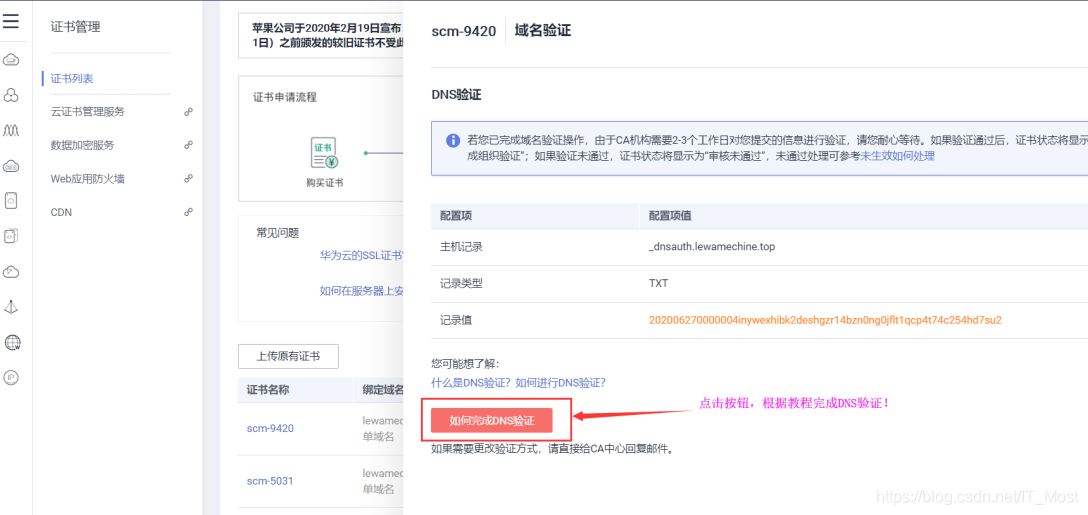Viewport: 1088px width, 515px height.
Task: Click the orange 记录值 record value
Action: pos(825,321)
